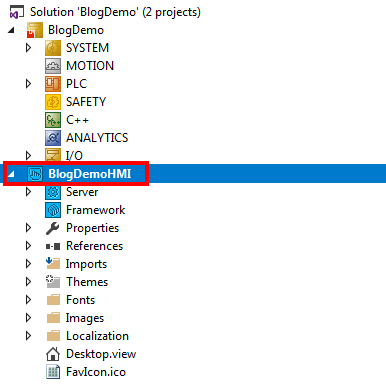The image size is (386, 385).
Task: Click the orange PLC icon
Action: tap(53, 84)
